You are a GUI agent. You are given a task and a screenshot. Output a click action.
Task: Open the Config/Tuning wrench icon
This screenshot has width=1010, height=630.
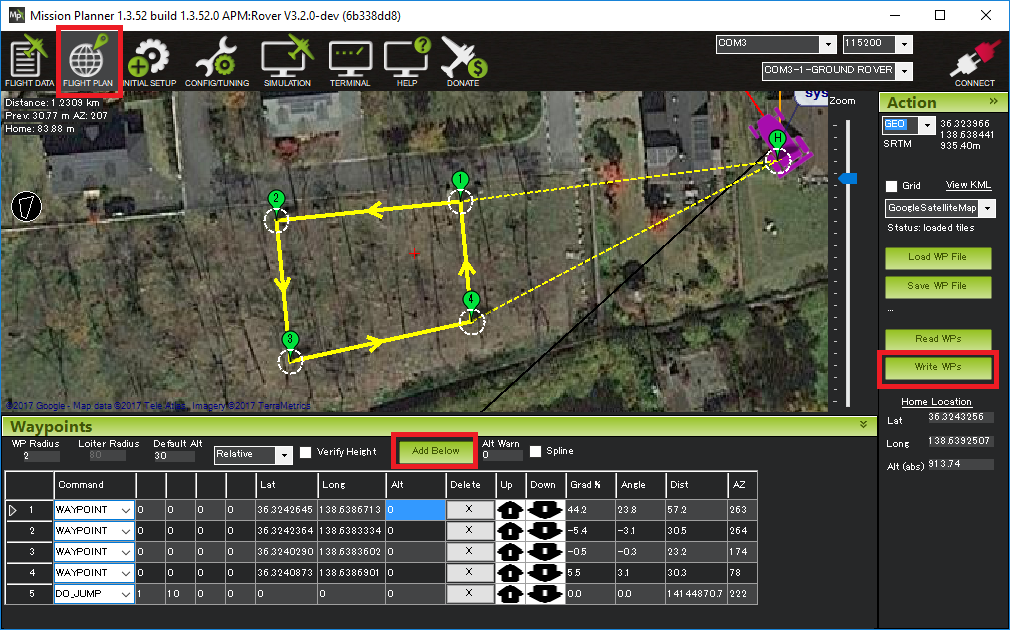[216, 61]
